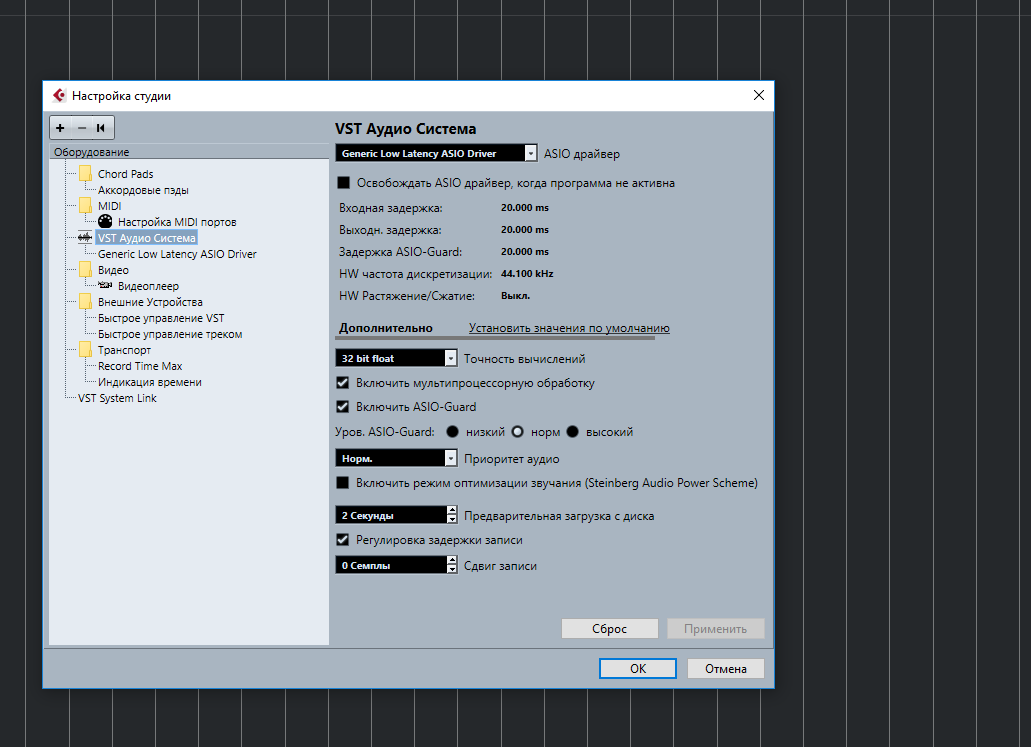The height and width of the screenshot is (747, 1031).
Task: Close the Настройка студии dialog
Action: click(759, 95)
